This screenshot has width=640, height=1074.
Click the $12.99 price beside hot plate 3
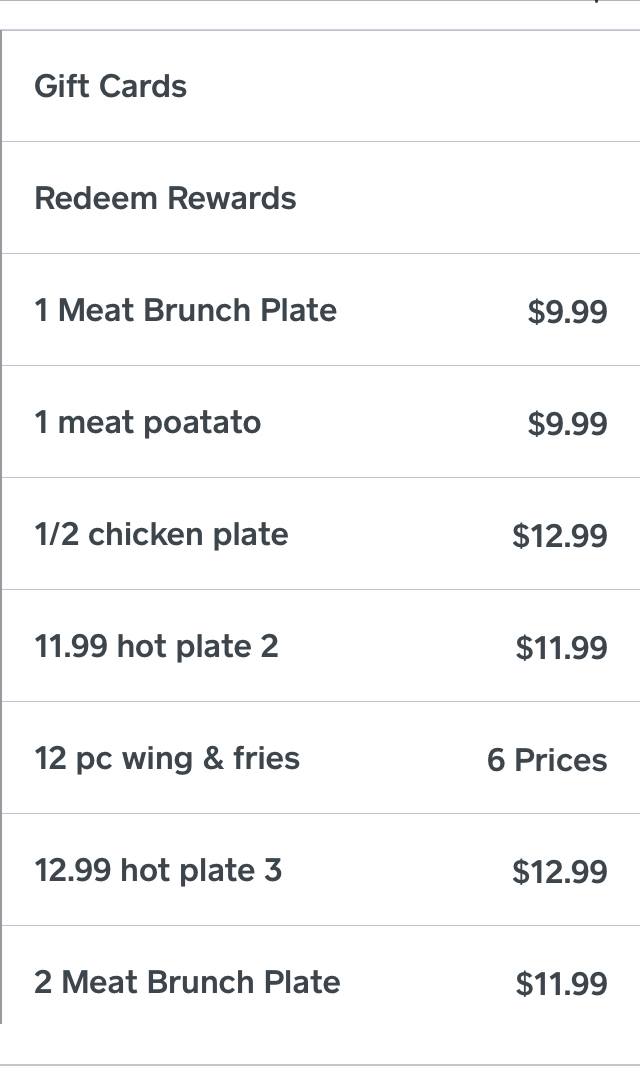point(560,872)
